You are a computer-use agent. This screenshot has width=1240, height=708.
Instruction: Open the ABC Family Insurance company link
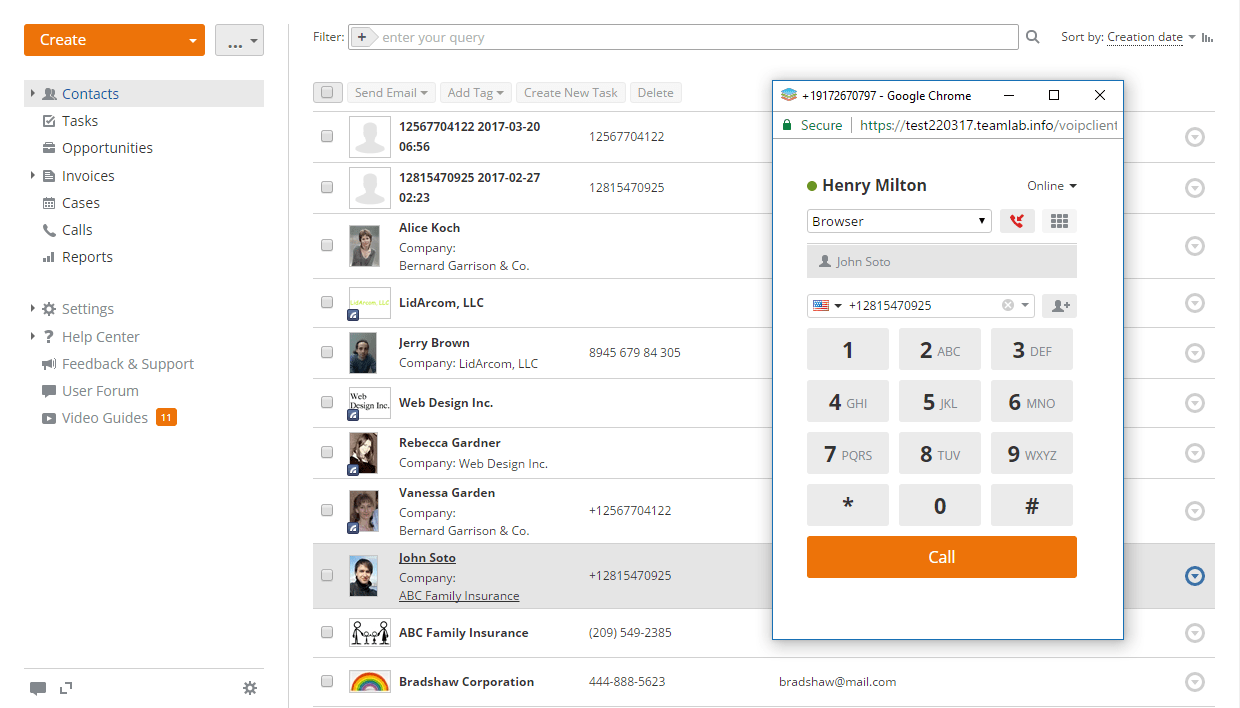(459, 595)
